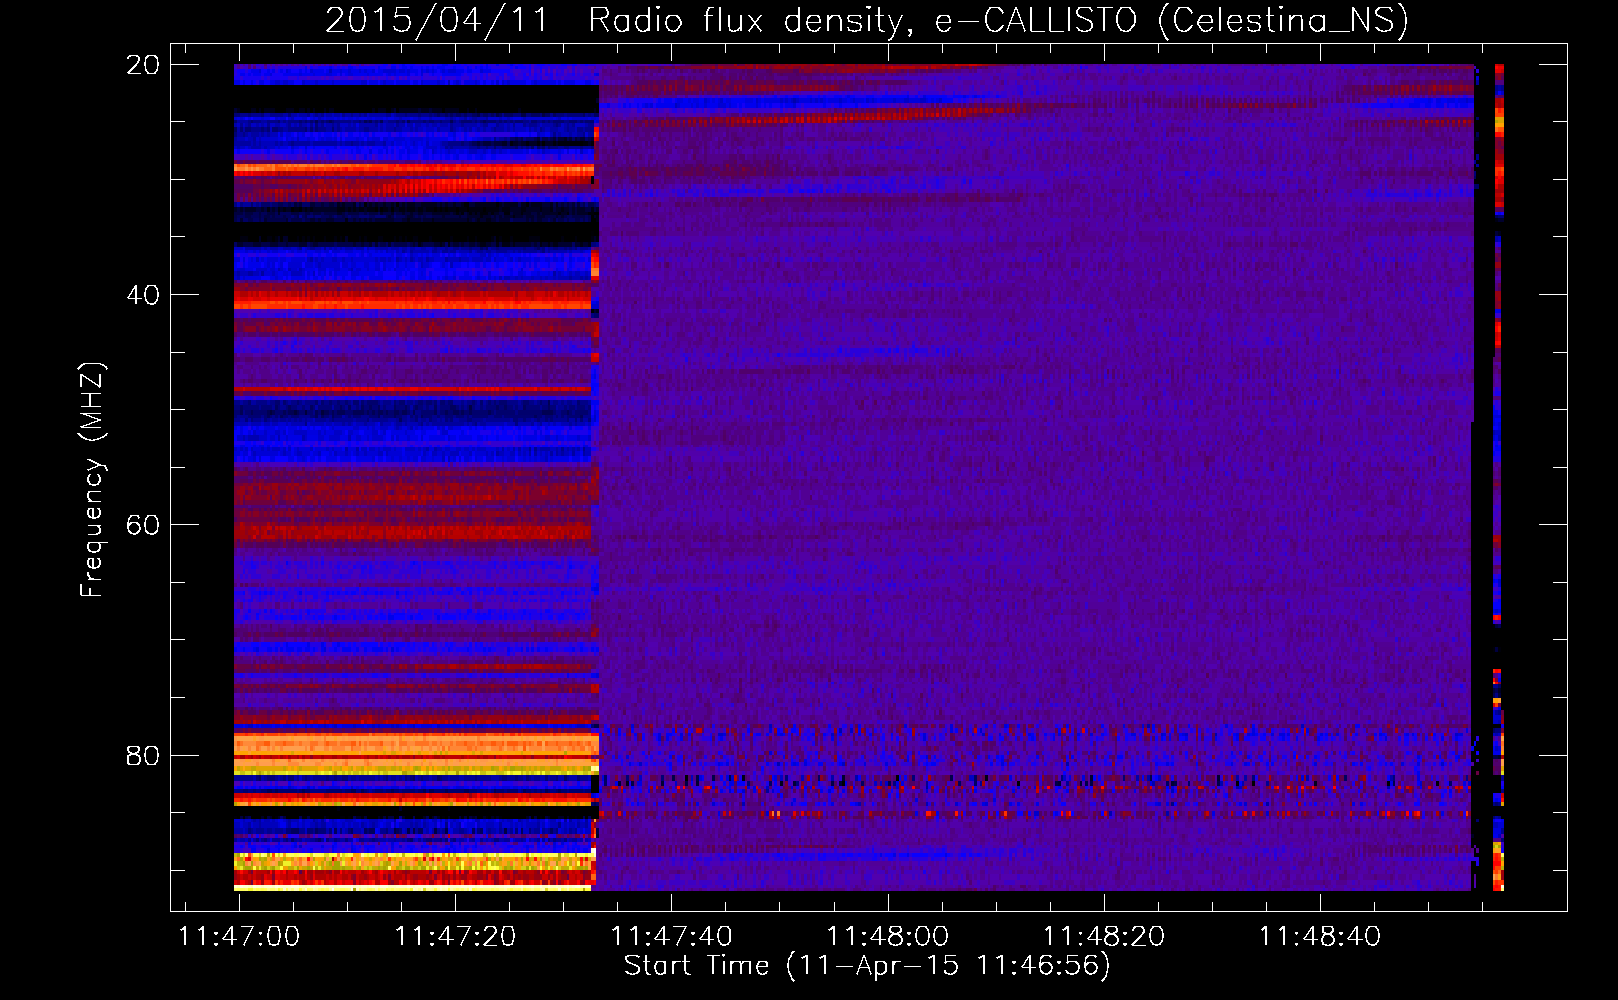Click the narrow vertical strip right of the spectrogram
The height and width of the screenshot is (1000, 1618).
coord(1498,477)
